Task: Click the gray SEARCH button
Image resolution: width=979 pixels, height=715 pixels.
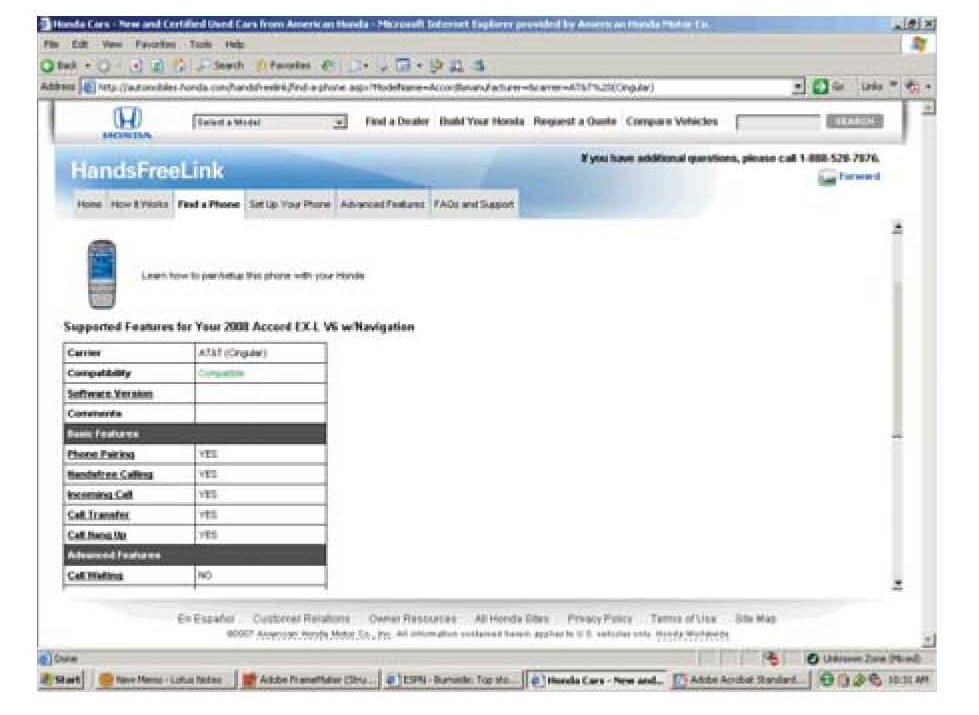Action: tap(854, 121)
